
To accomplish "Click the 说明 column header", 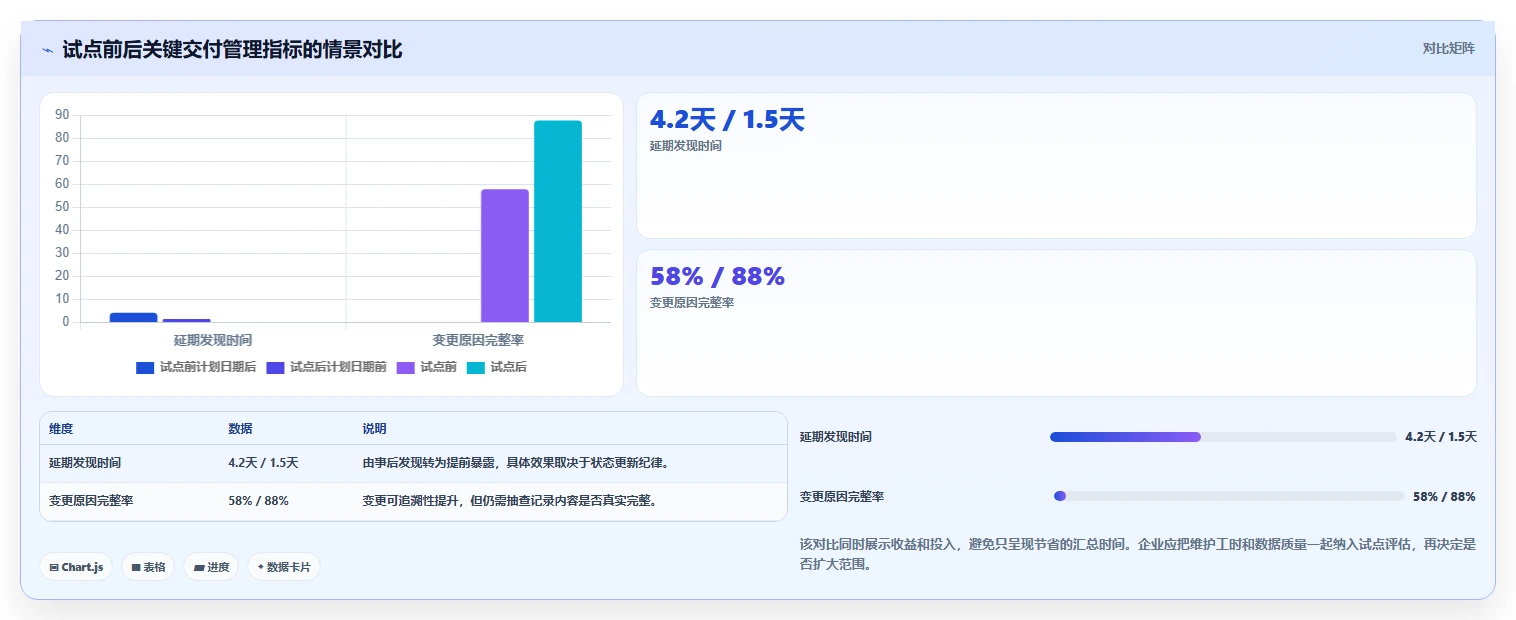I will tap(374, 428).
